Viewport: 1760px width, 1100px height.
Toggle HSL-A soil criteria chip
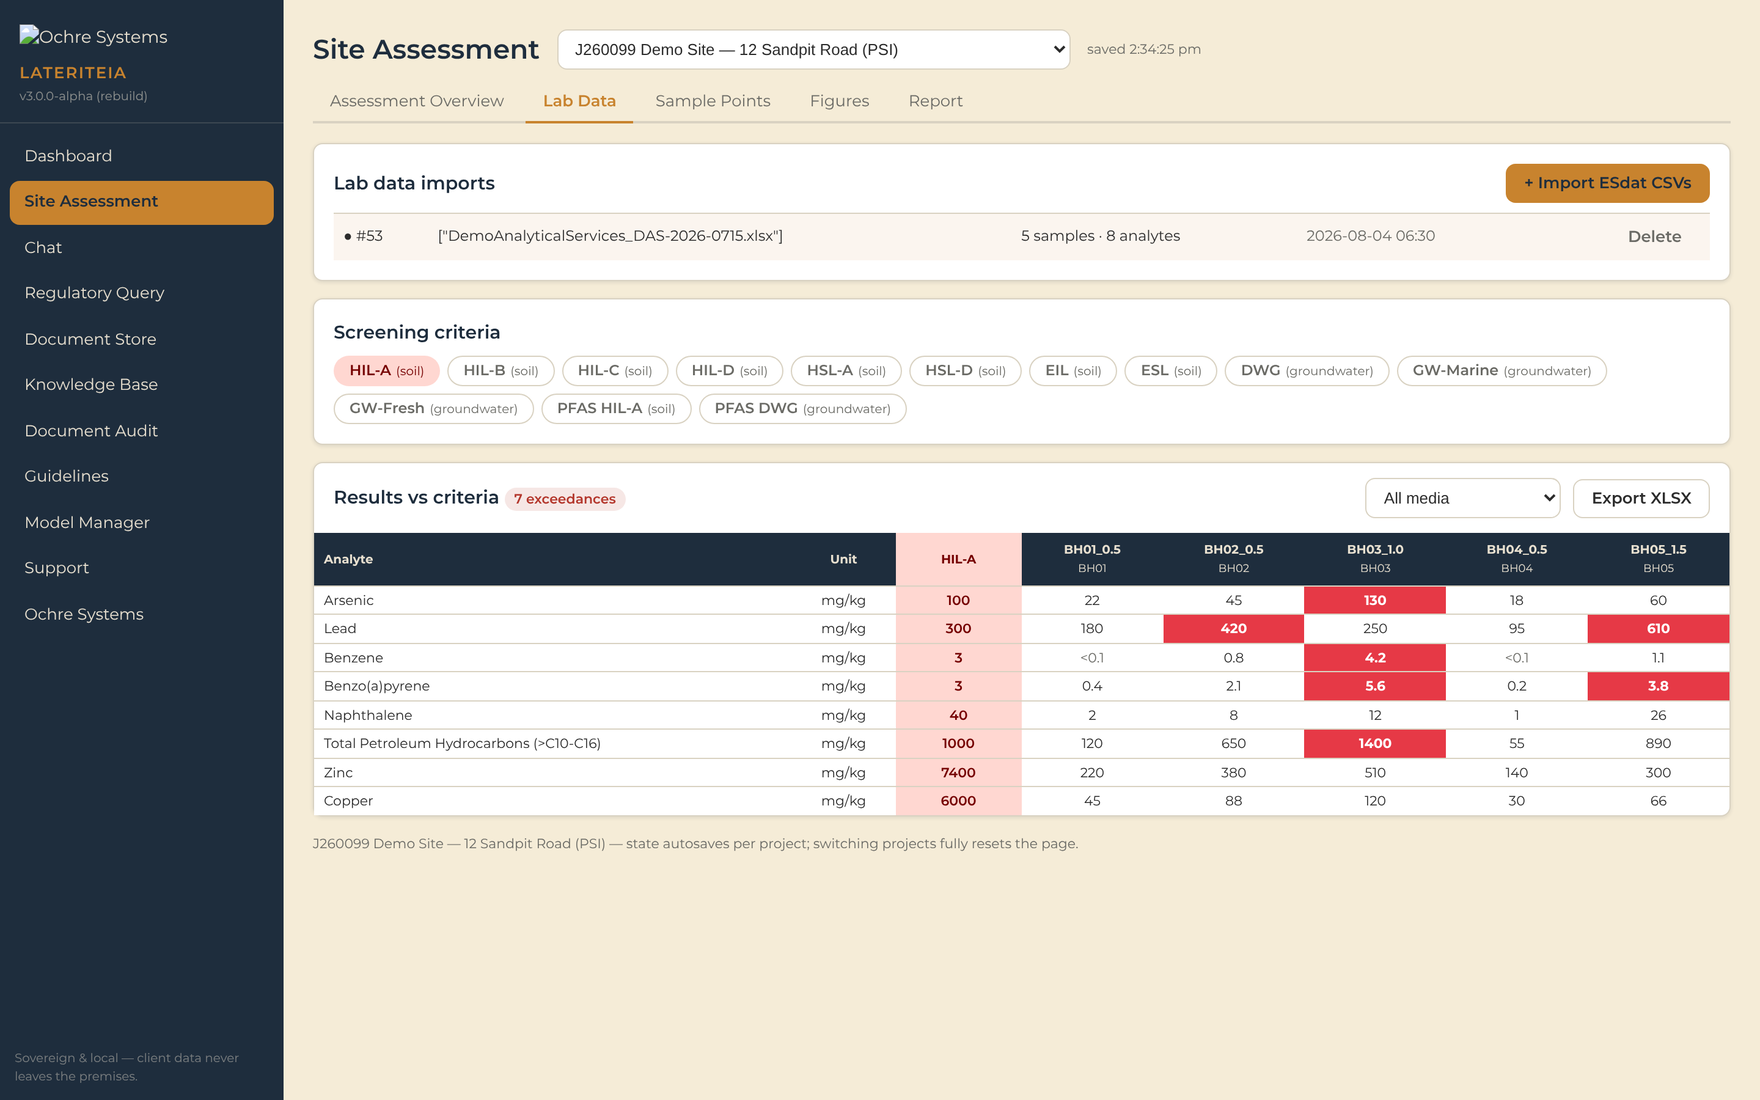pyautogui.click(x=846, y=371)
